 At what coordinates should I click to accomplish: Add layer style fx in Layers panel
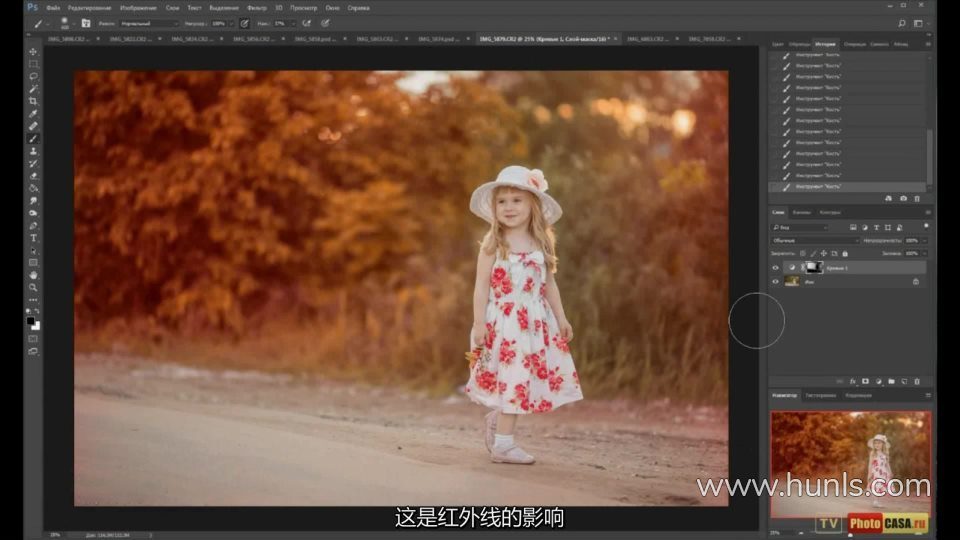pos(852,381)
